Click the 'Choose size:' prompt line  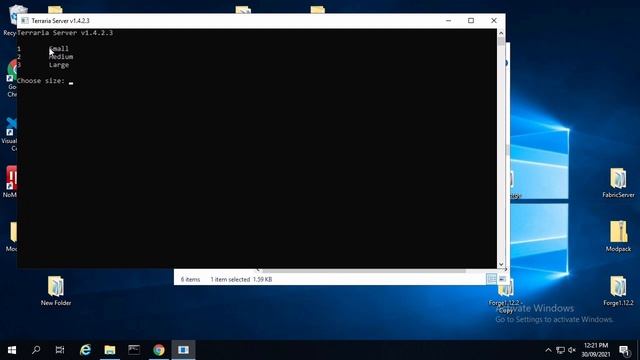41,81
